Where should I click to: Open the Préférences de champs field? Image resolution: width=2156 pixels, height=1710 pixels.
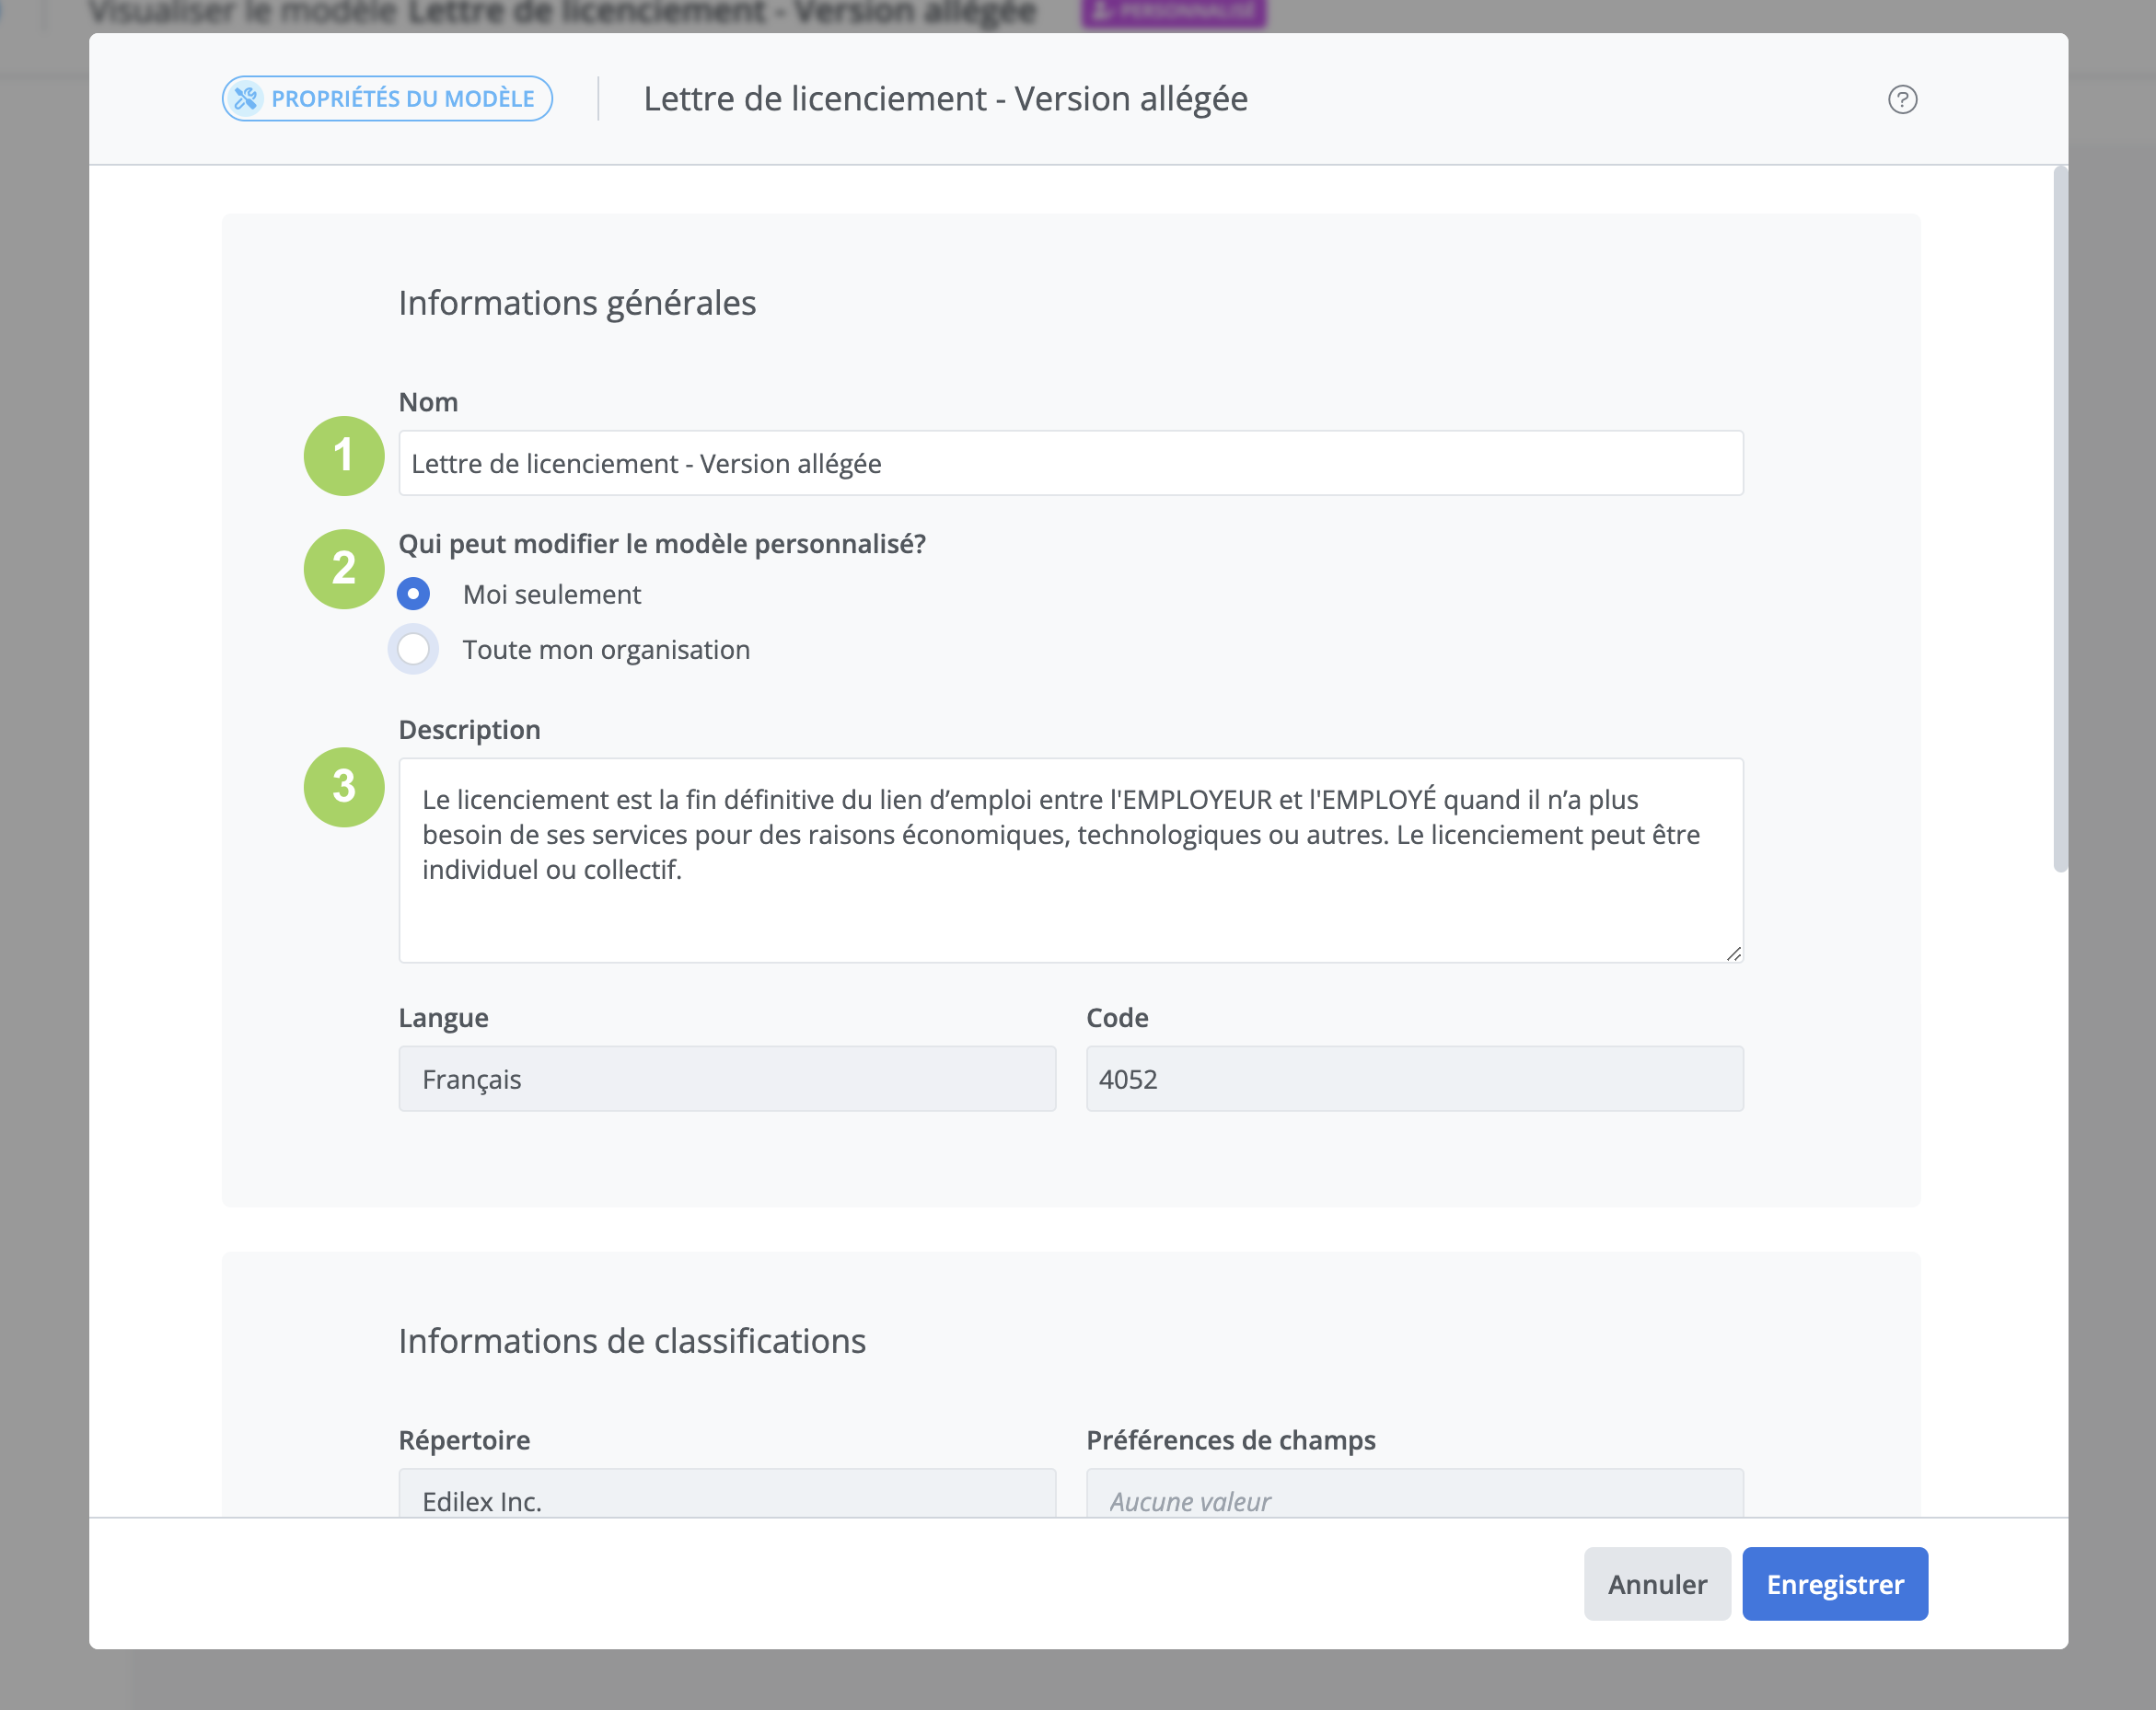(1414, 1496)
